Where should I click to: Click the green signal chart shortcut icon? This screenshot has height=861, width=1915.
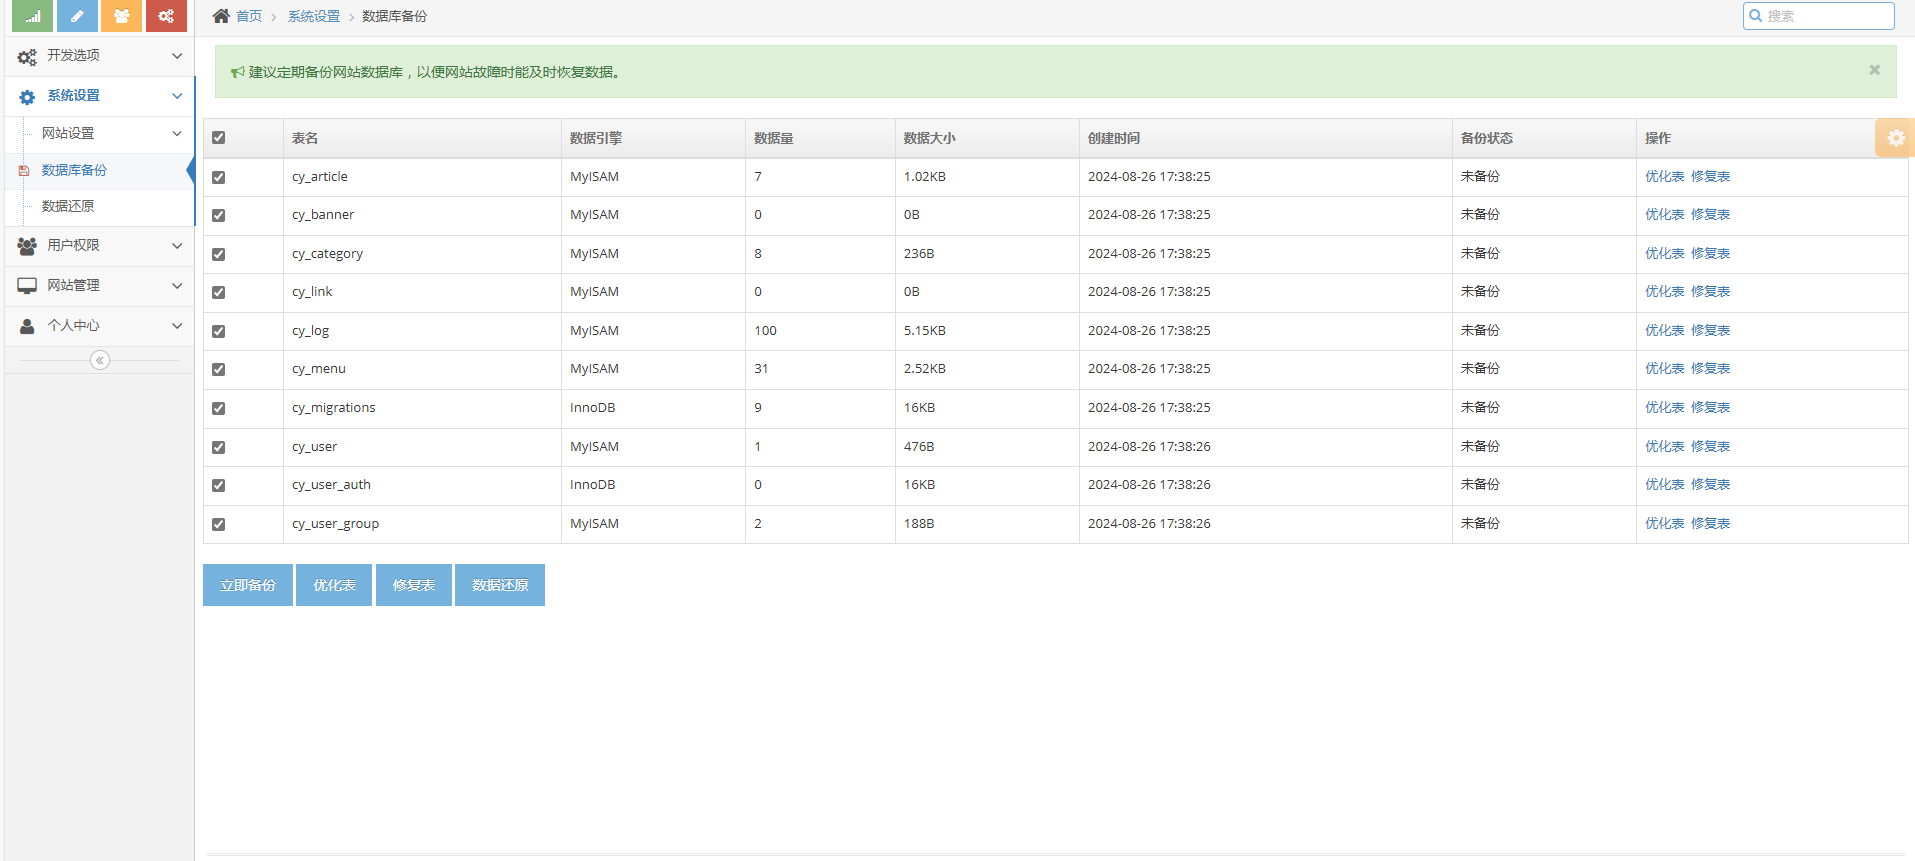tap(32, 16)
